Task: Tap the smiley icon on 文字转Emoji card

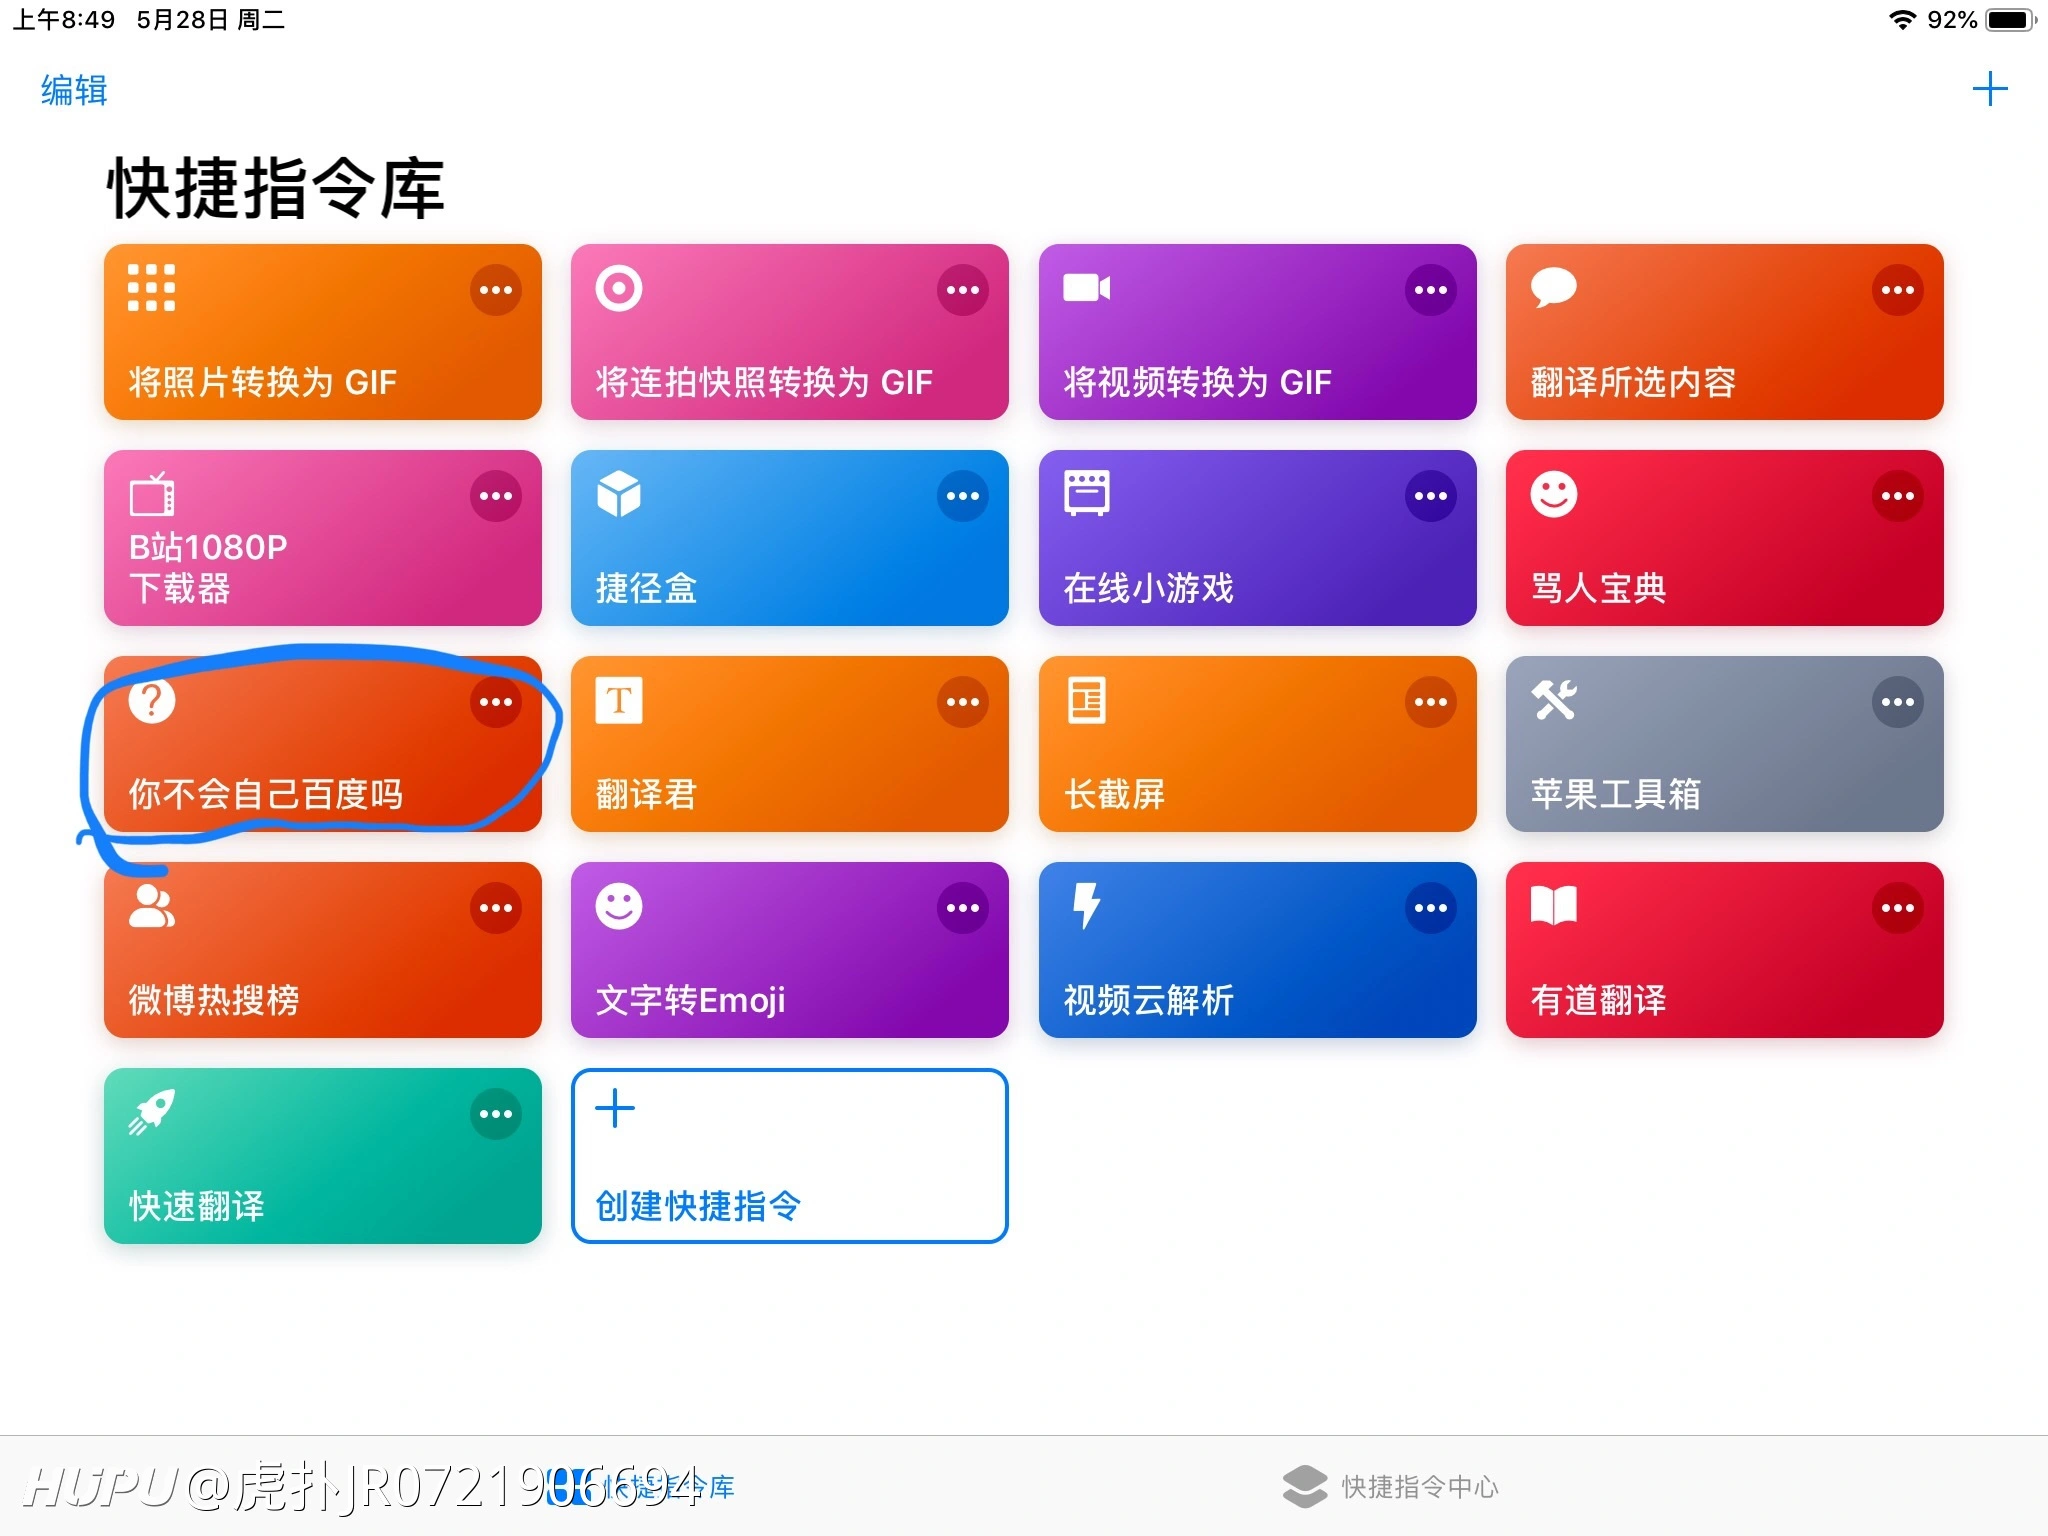Action: [619, 906]
